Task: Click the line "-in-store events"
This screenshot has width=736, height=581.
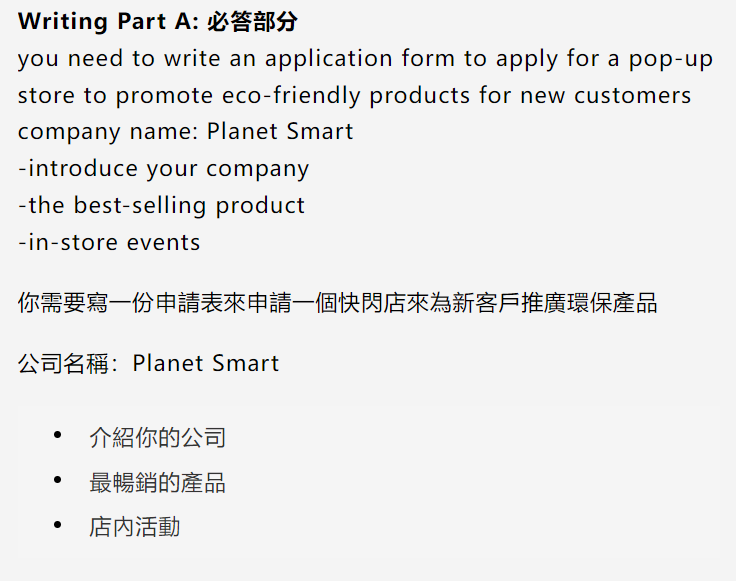Action: tap(109, 243)
